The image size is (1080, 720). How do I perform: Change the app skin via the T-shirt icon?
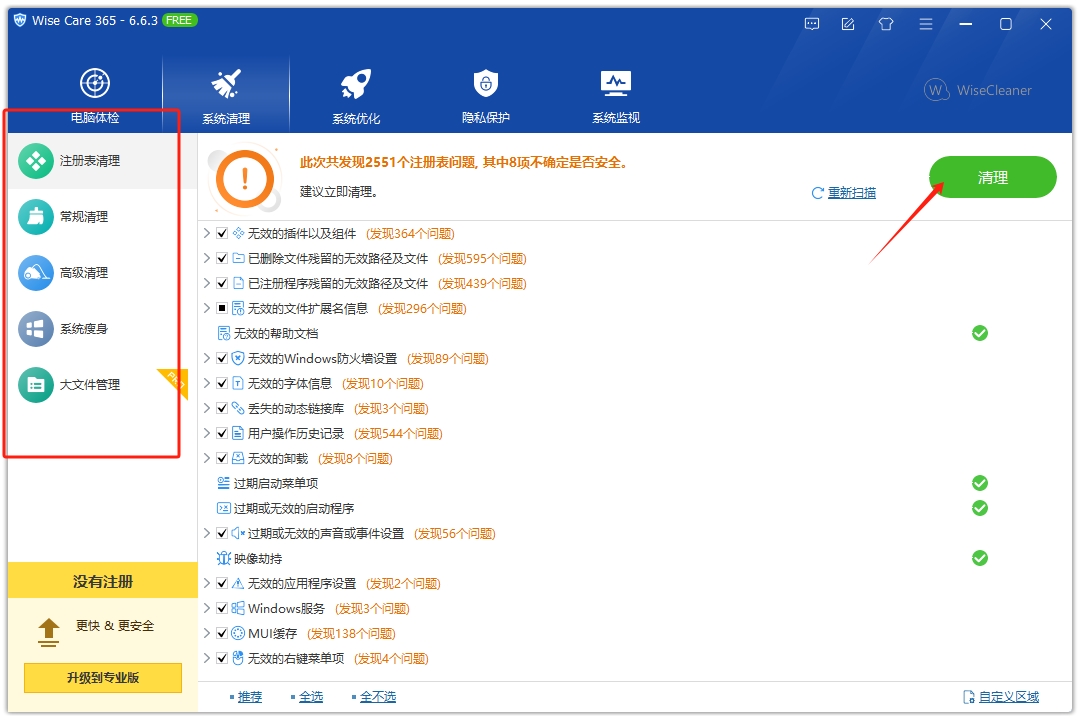click(885, 23)
